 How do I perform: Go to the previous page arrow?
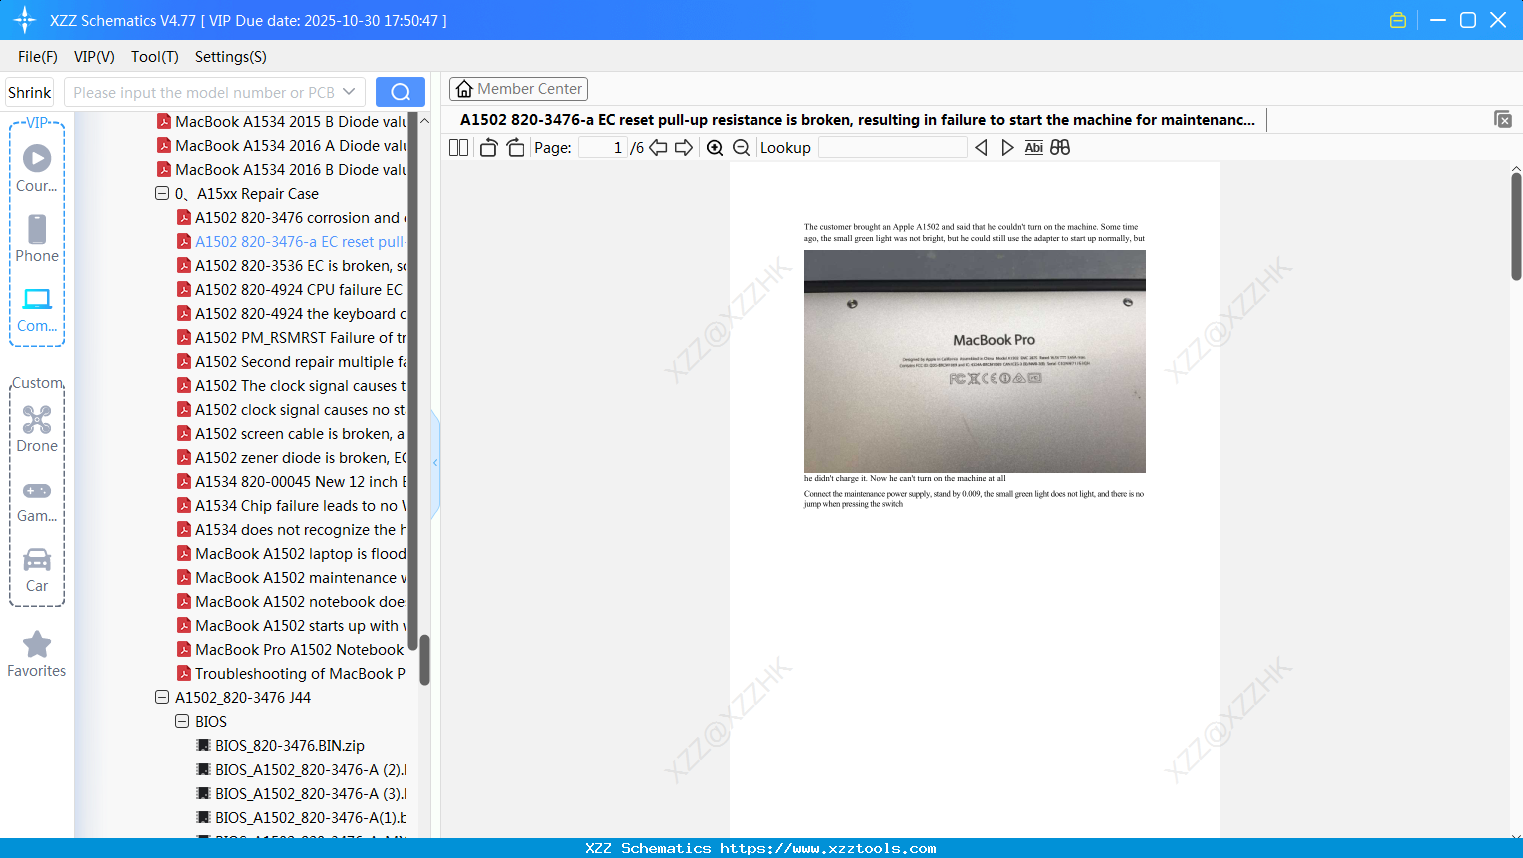658,148
